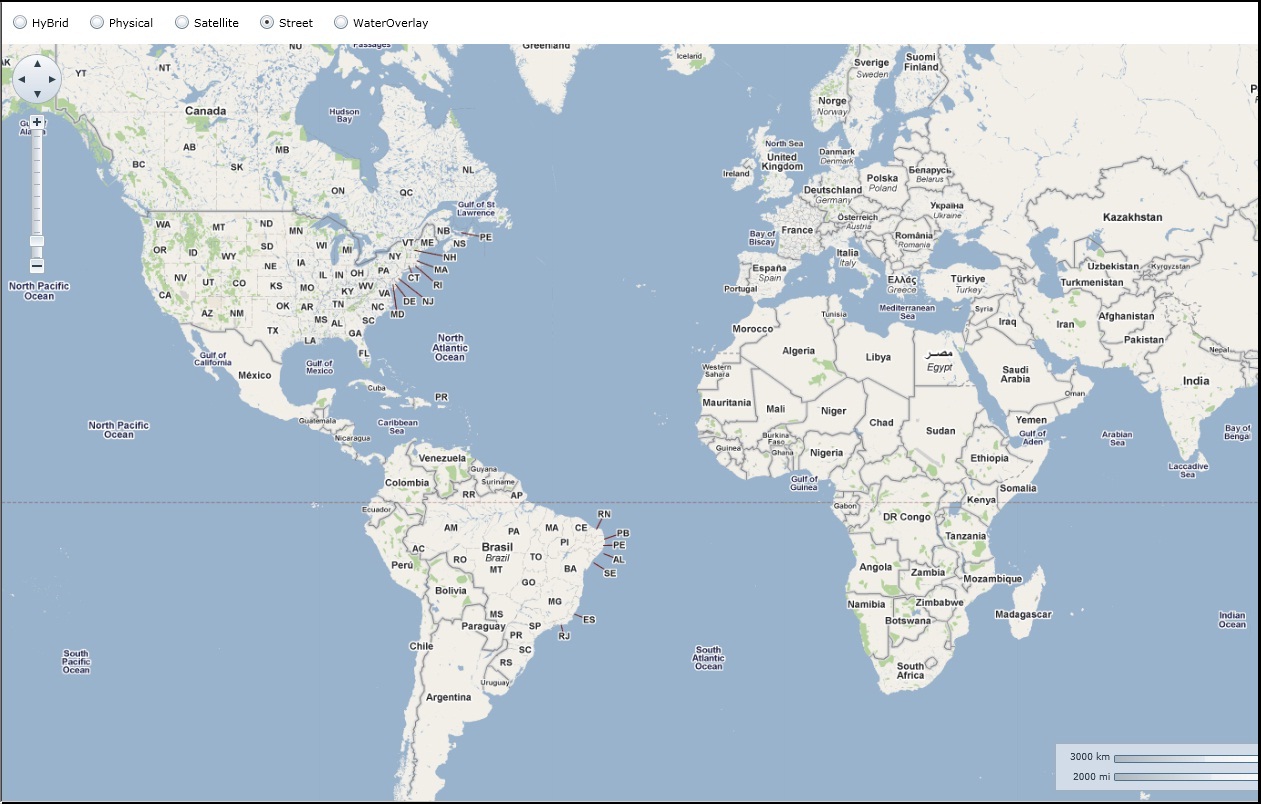Click the Tanzania label

click(x=966, y=536)
